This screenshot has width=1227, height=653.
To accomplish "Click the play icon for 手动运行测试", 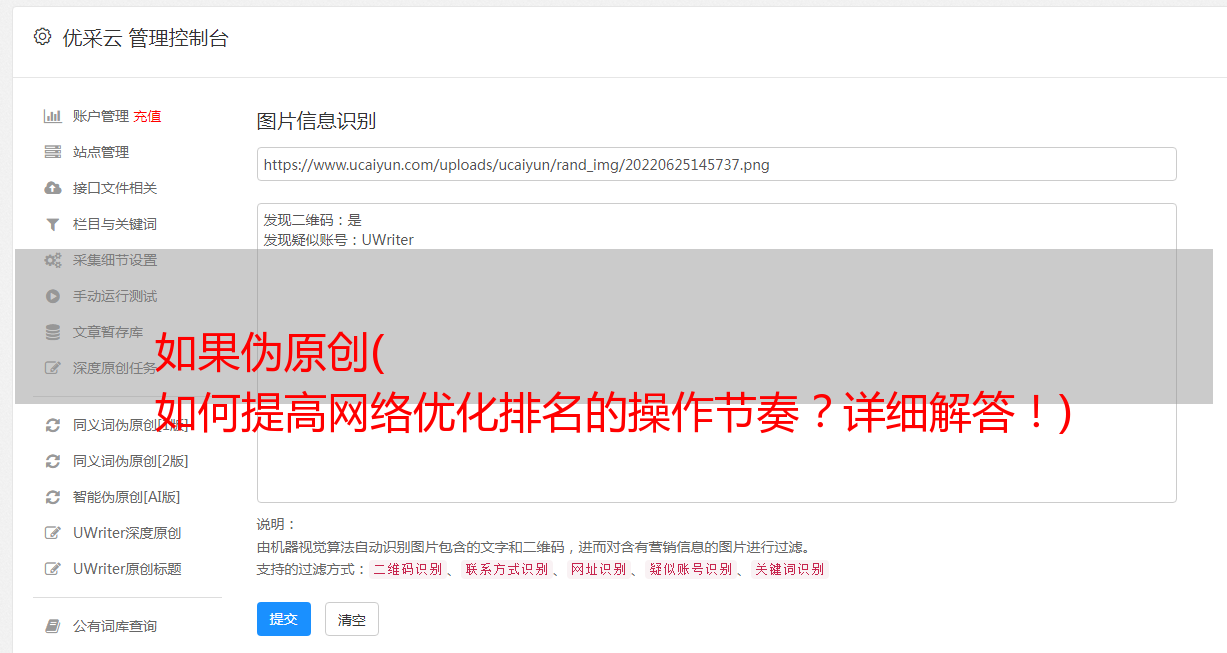I will (x=53, y=296).
